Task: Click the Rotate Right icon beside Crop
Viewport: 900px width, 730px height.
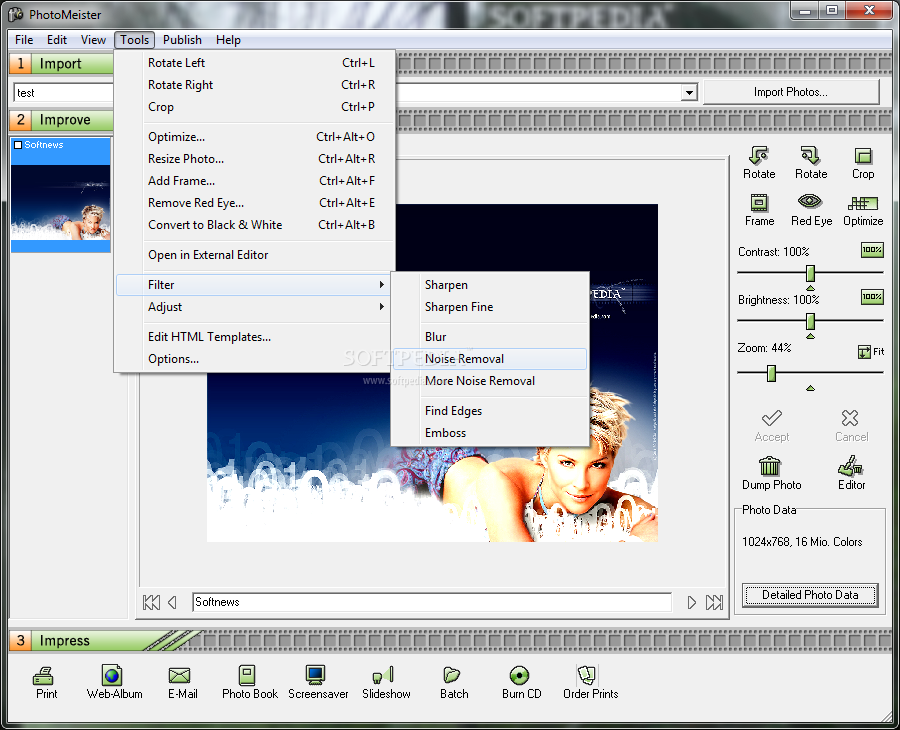Action: 810,156
